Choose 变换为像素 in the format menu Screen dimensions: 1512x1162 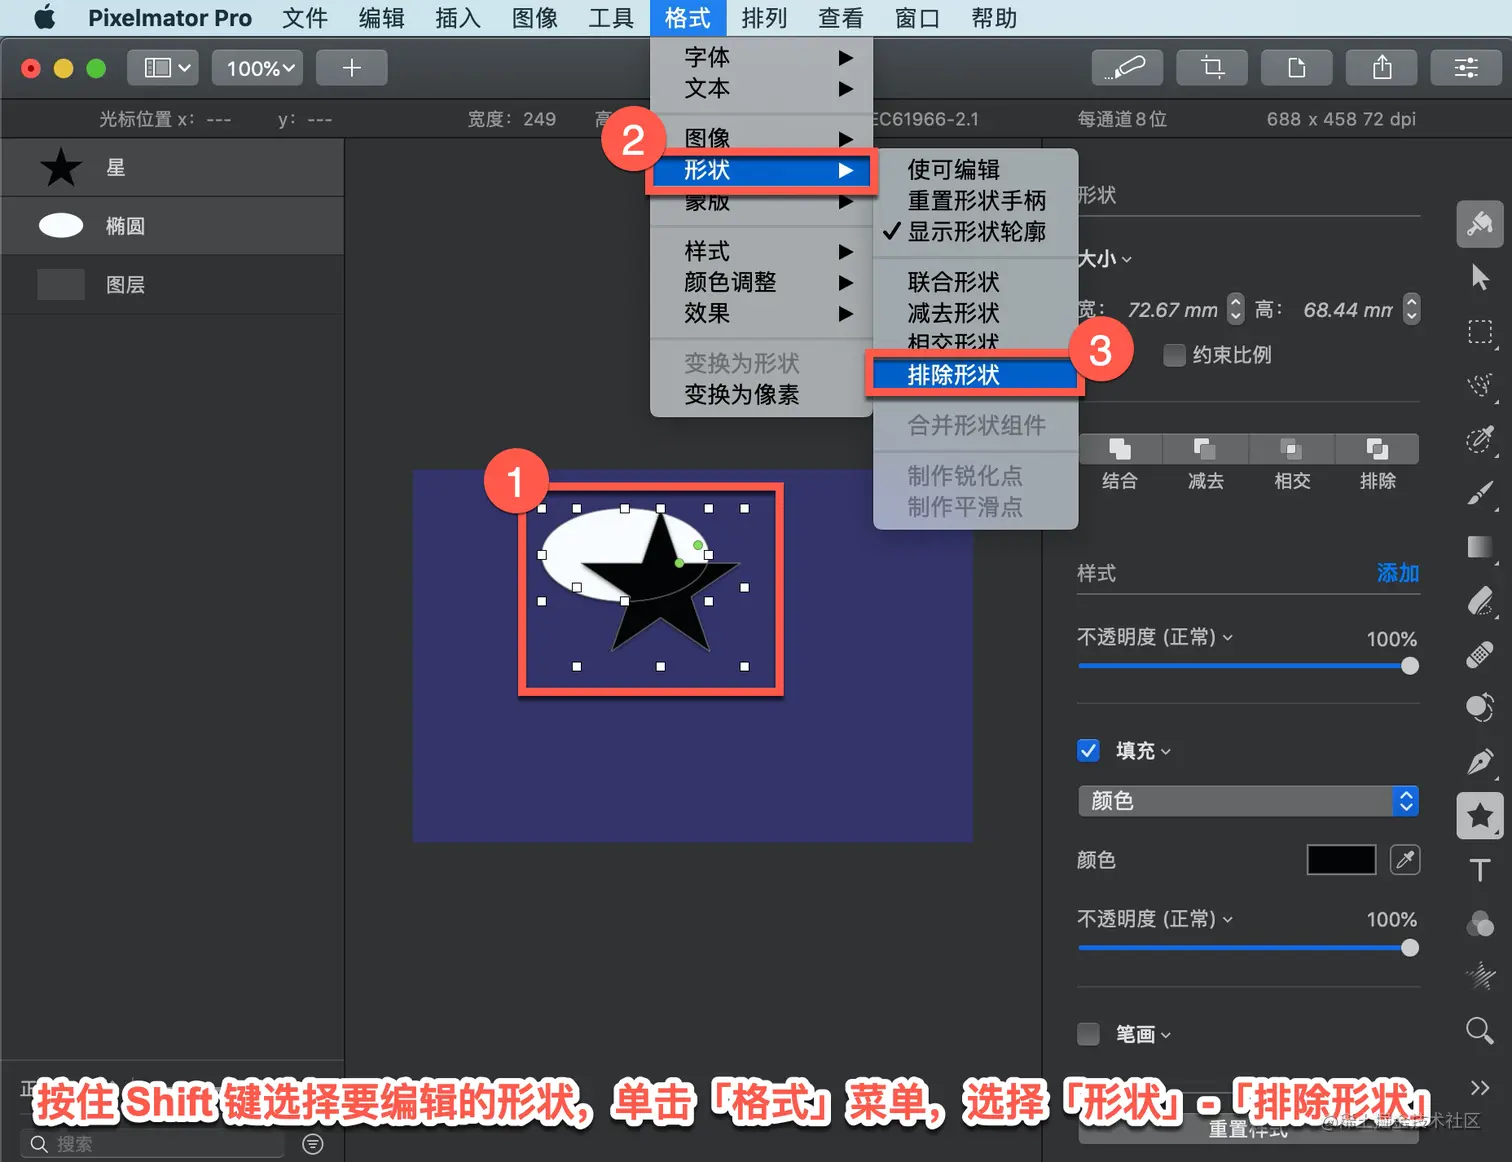pyautogui.click(x=762, y=395)
